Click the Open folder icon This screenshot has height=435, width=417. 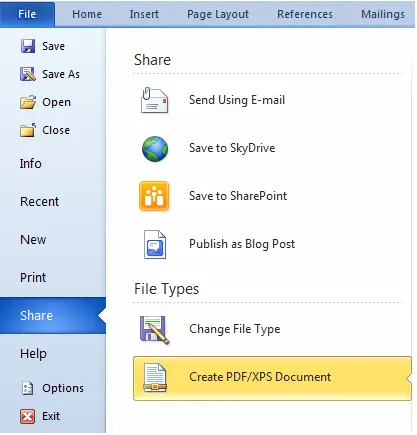click(x=28, y=102)
